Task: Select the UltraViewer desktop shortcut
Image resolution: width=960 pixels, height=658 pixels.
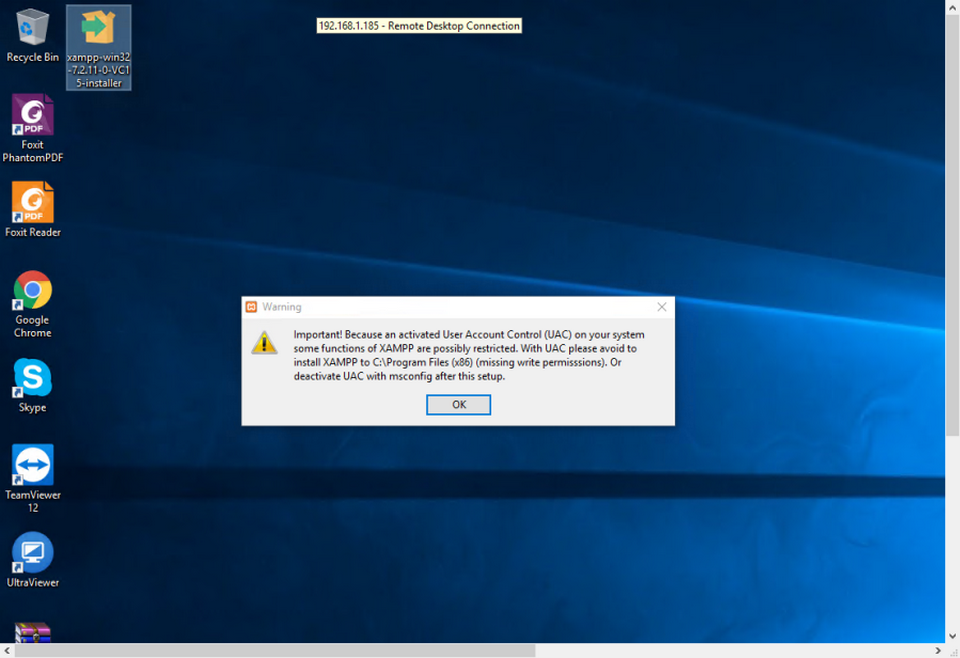Action: click(x=32, y=560)
